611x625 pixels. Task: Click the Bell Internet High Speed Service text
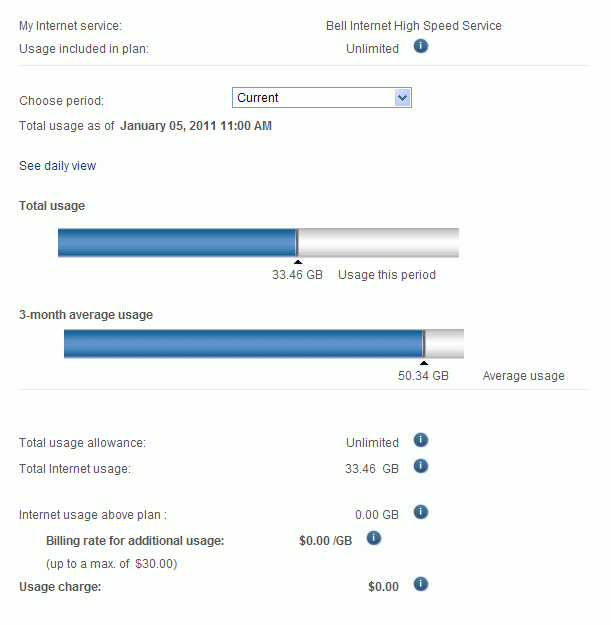pos(414,26)
